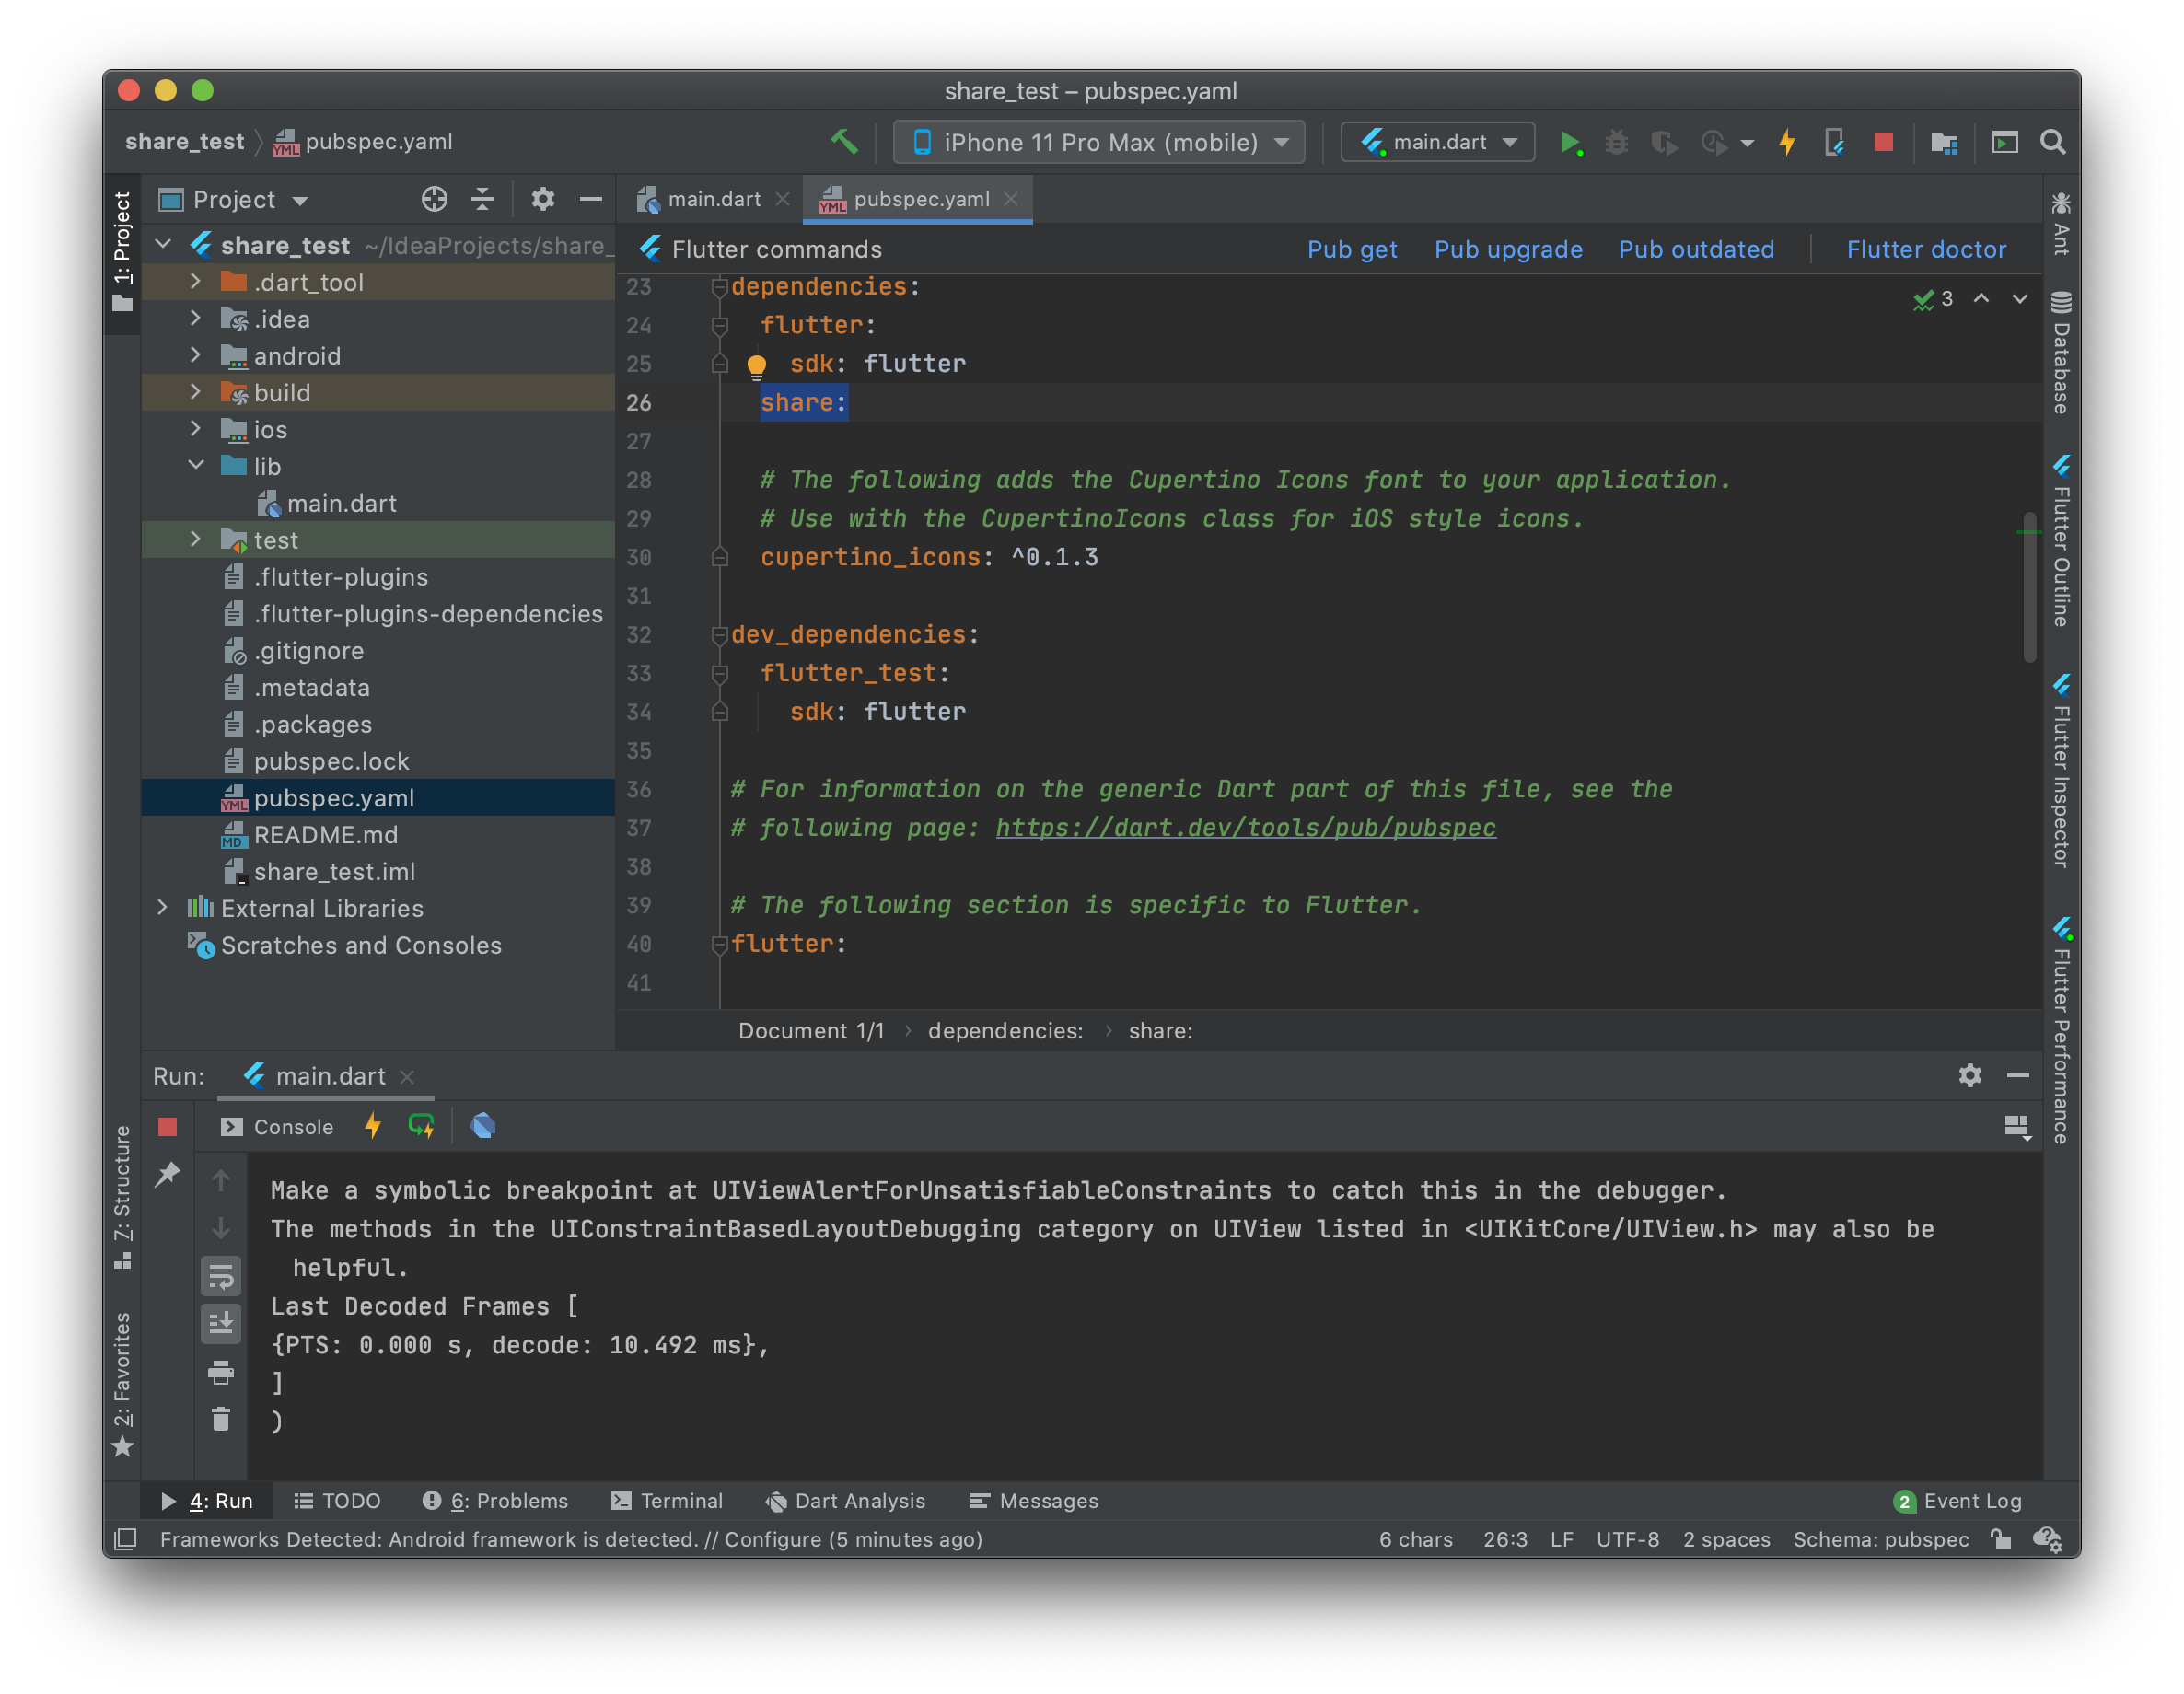Toggle soft-wrap in the Run console
Image resolution: width=2184 pixels, height=1694 pixels.
[x=221, y=1276]
